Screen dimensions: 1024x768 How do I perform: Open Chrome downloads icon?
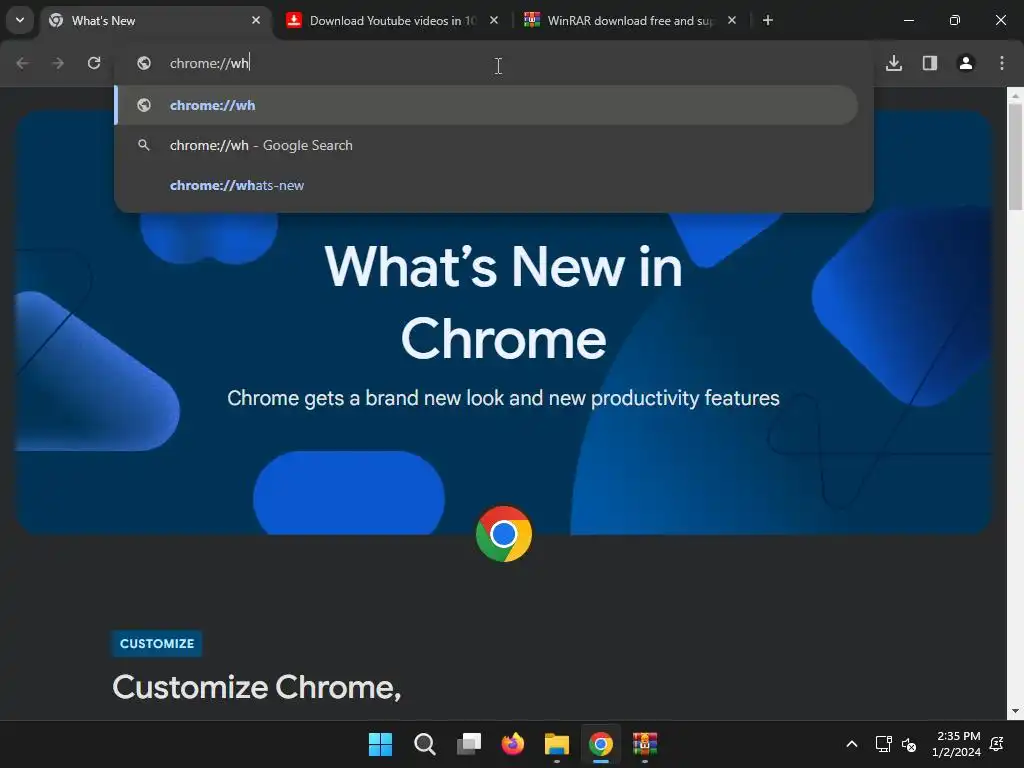[x=894, y=63]
